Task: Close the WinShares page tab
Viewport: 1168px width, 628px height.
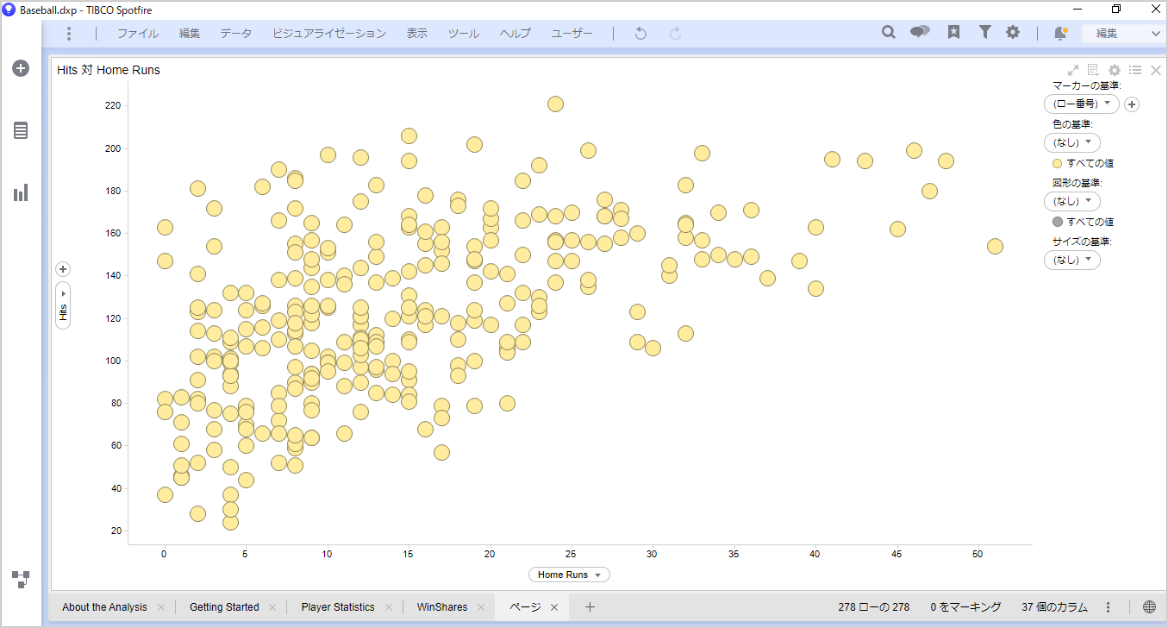Action: click(481, 607)
